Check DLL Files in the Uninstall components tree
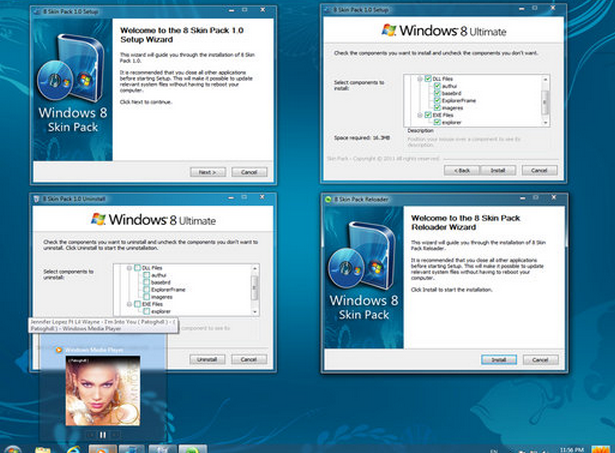This screenshot has height=453, width=615. click(137, 268)
